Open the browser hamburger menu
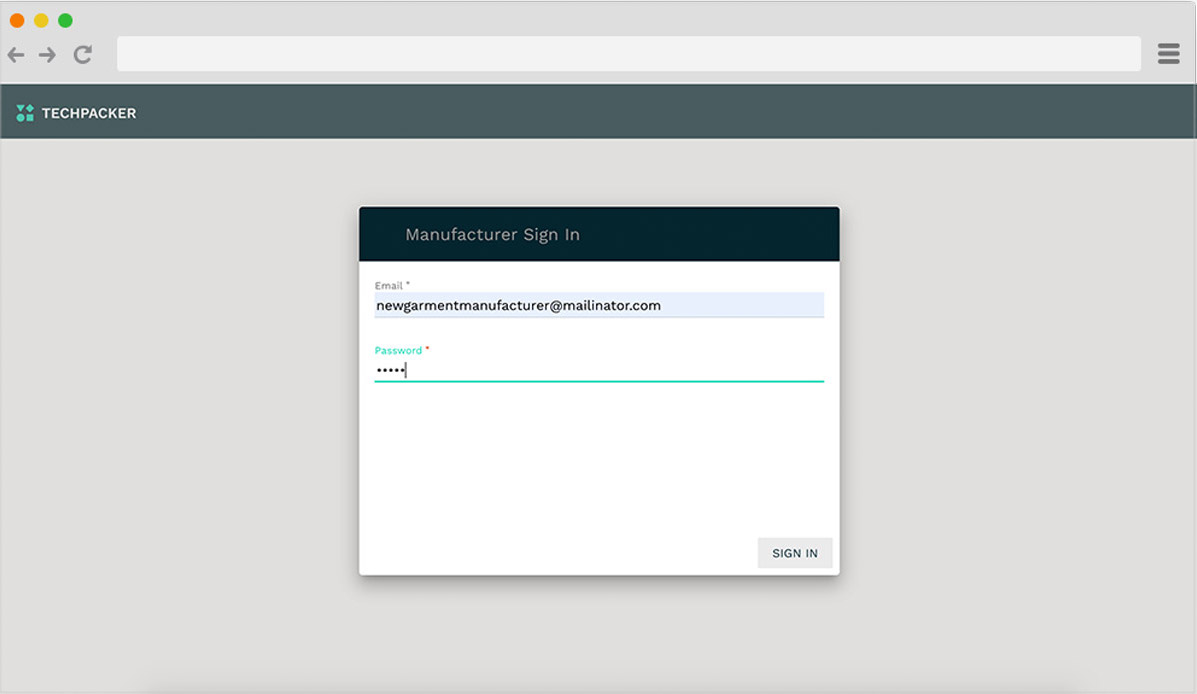The height and width of the screenshot is (694, 1197). [x=1168, y=53]
